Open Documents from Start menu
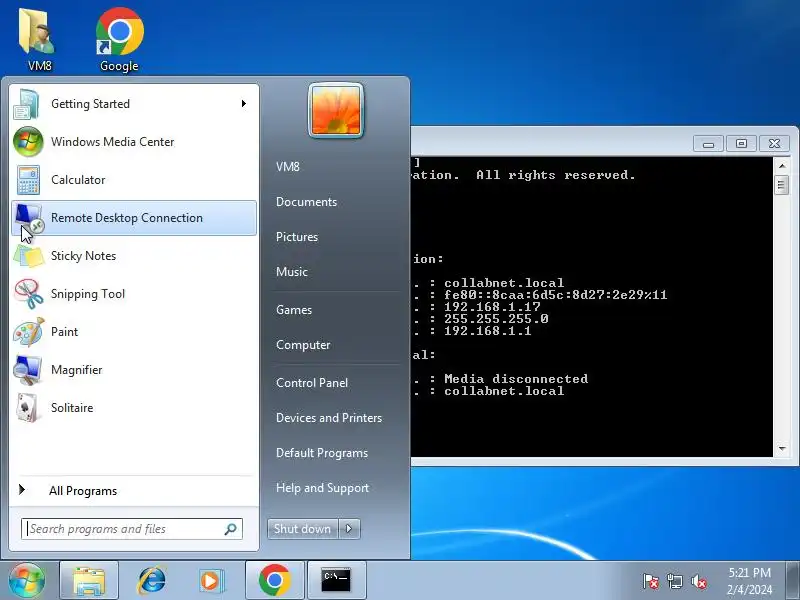800x600 pixels. pos(307,202)
